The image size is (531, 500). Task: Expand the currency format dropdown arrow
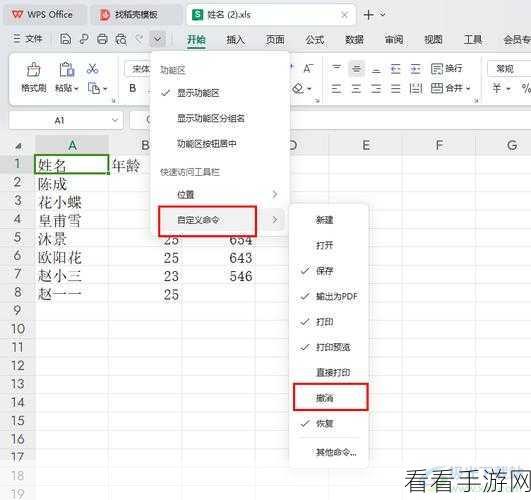[509, 89]
